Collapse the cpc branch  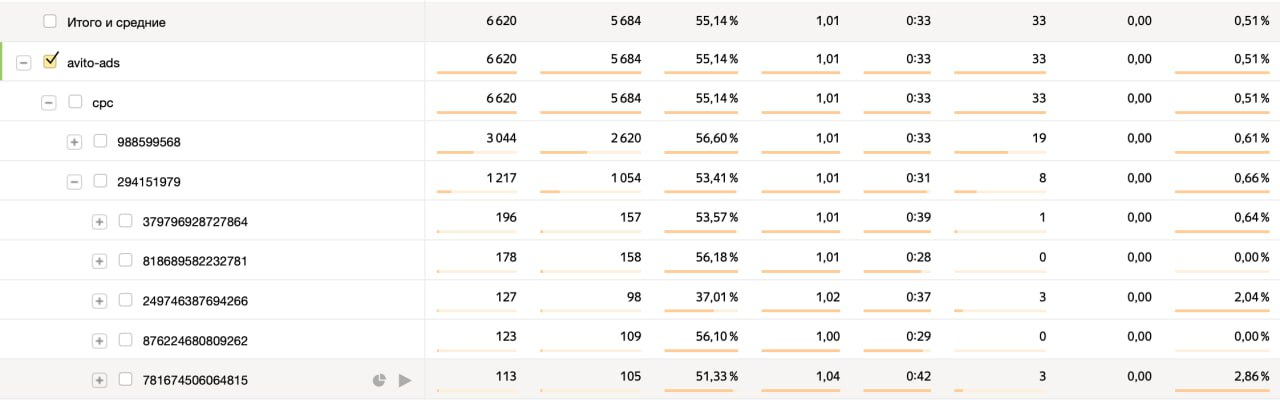coord(48,102)
